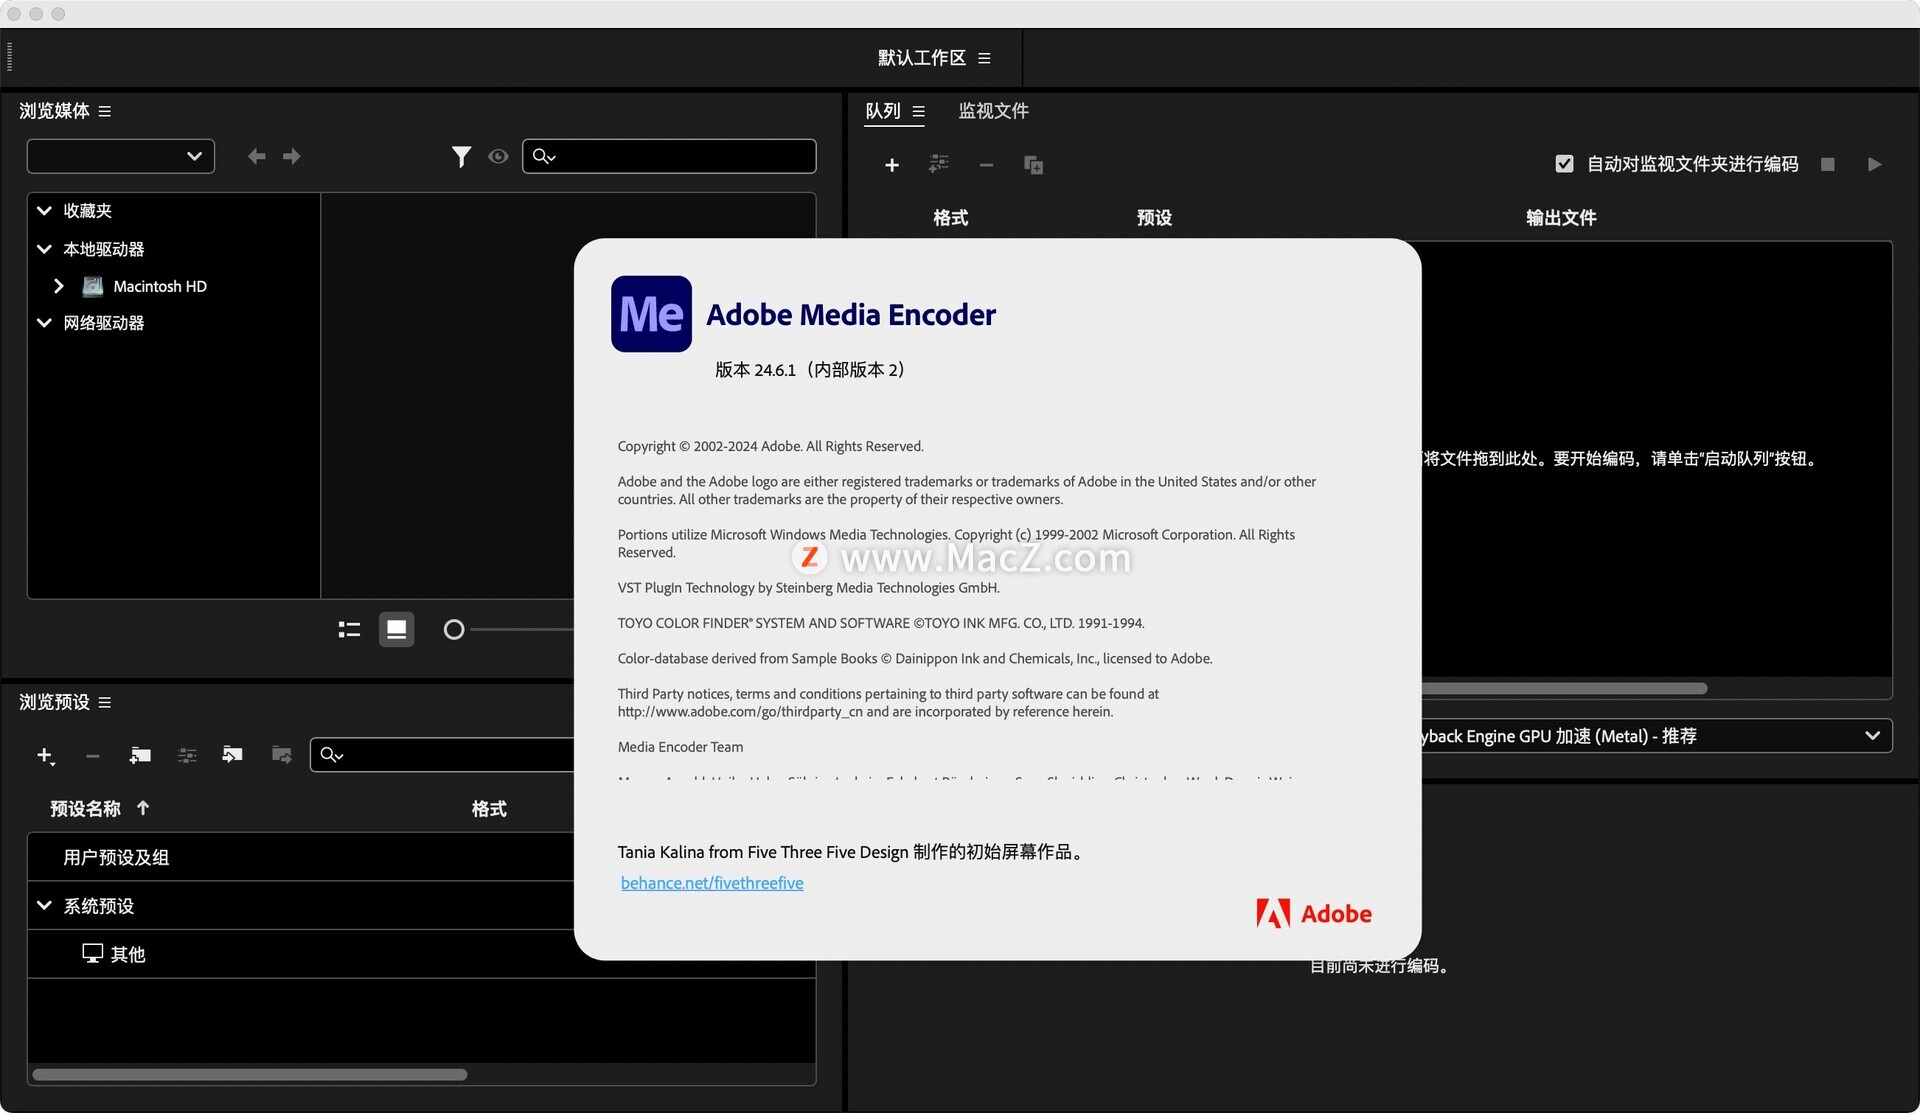
Task: Click the Media Encoder Team credits text
Action: [x=680, y=747]
